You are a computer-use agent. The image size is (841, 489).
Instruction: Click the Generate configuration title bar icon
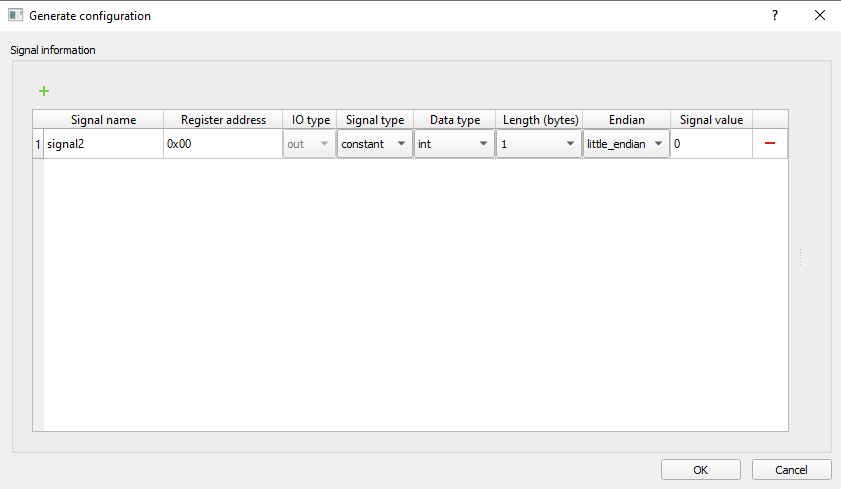point(15,16)
